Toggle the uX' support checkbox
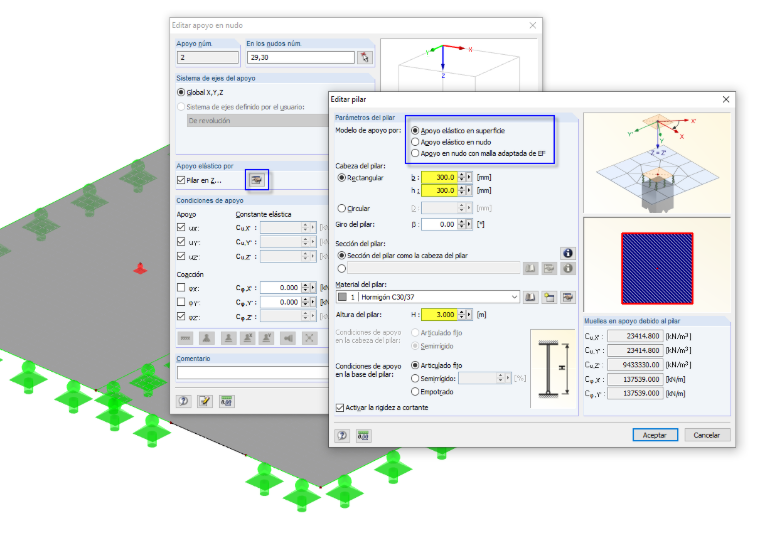 [181, 227]
